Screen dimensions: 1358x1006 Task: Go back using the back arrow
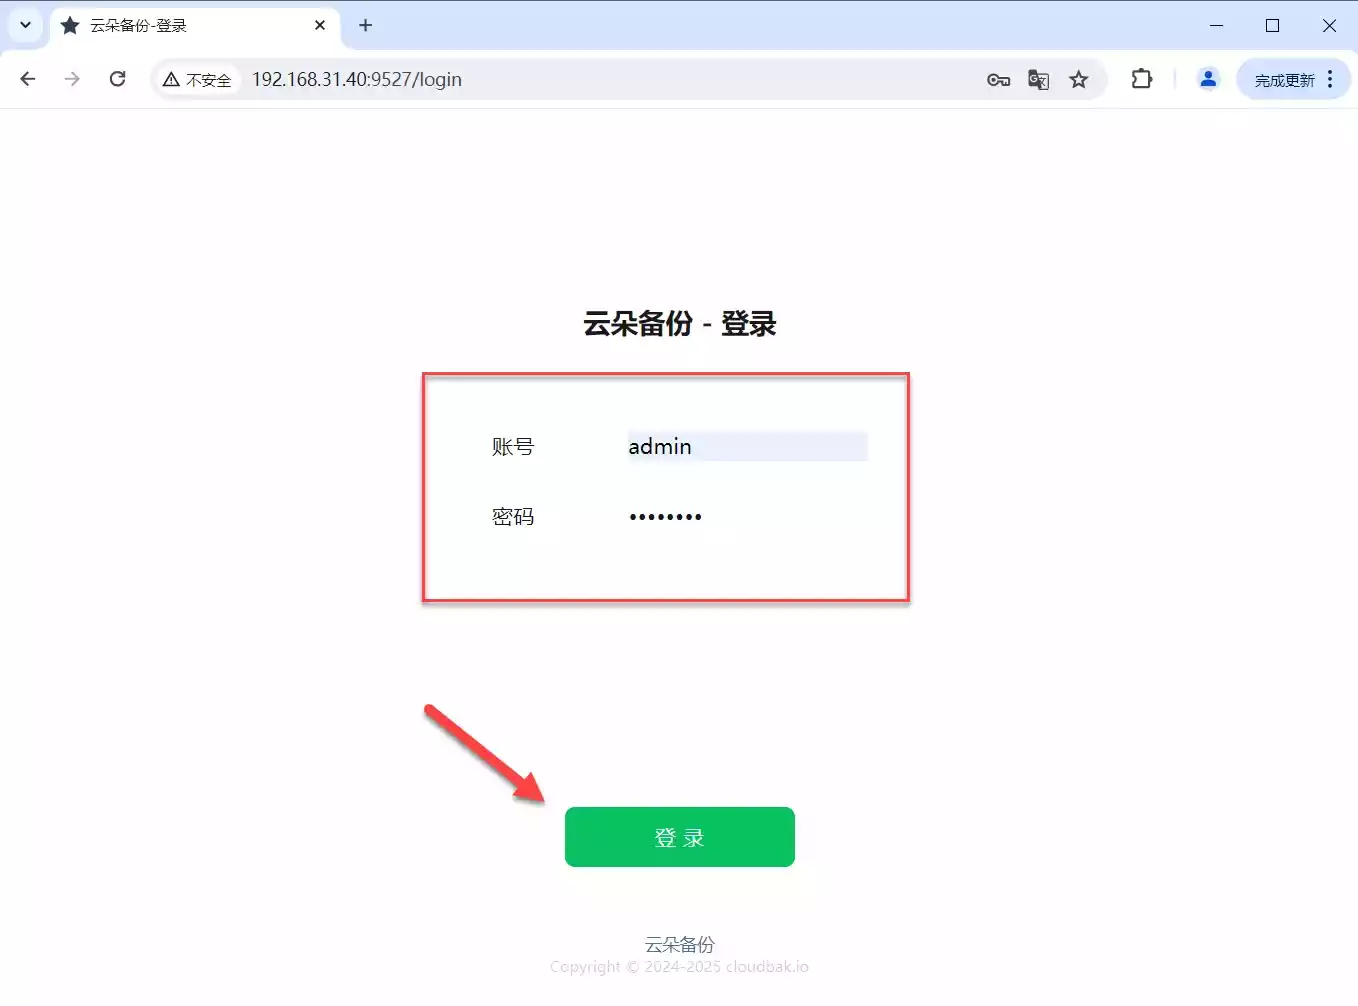tap(28, 79)
